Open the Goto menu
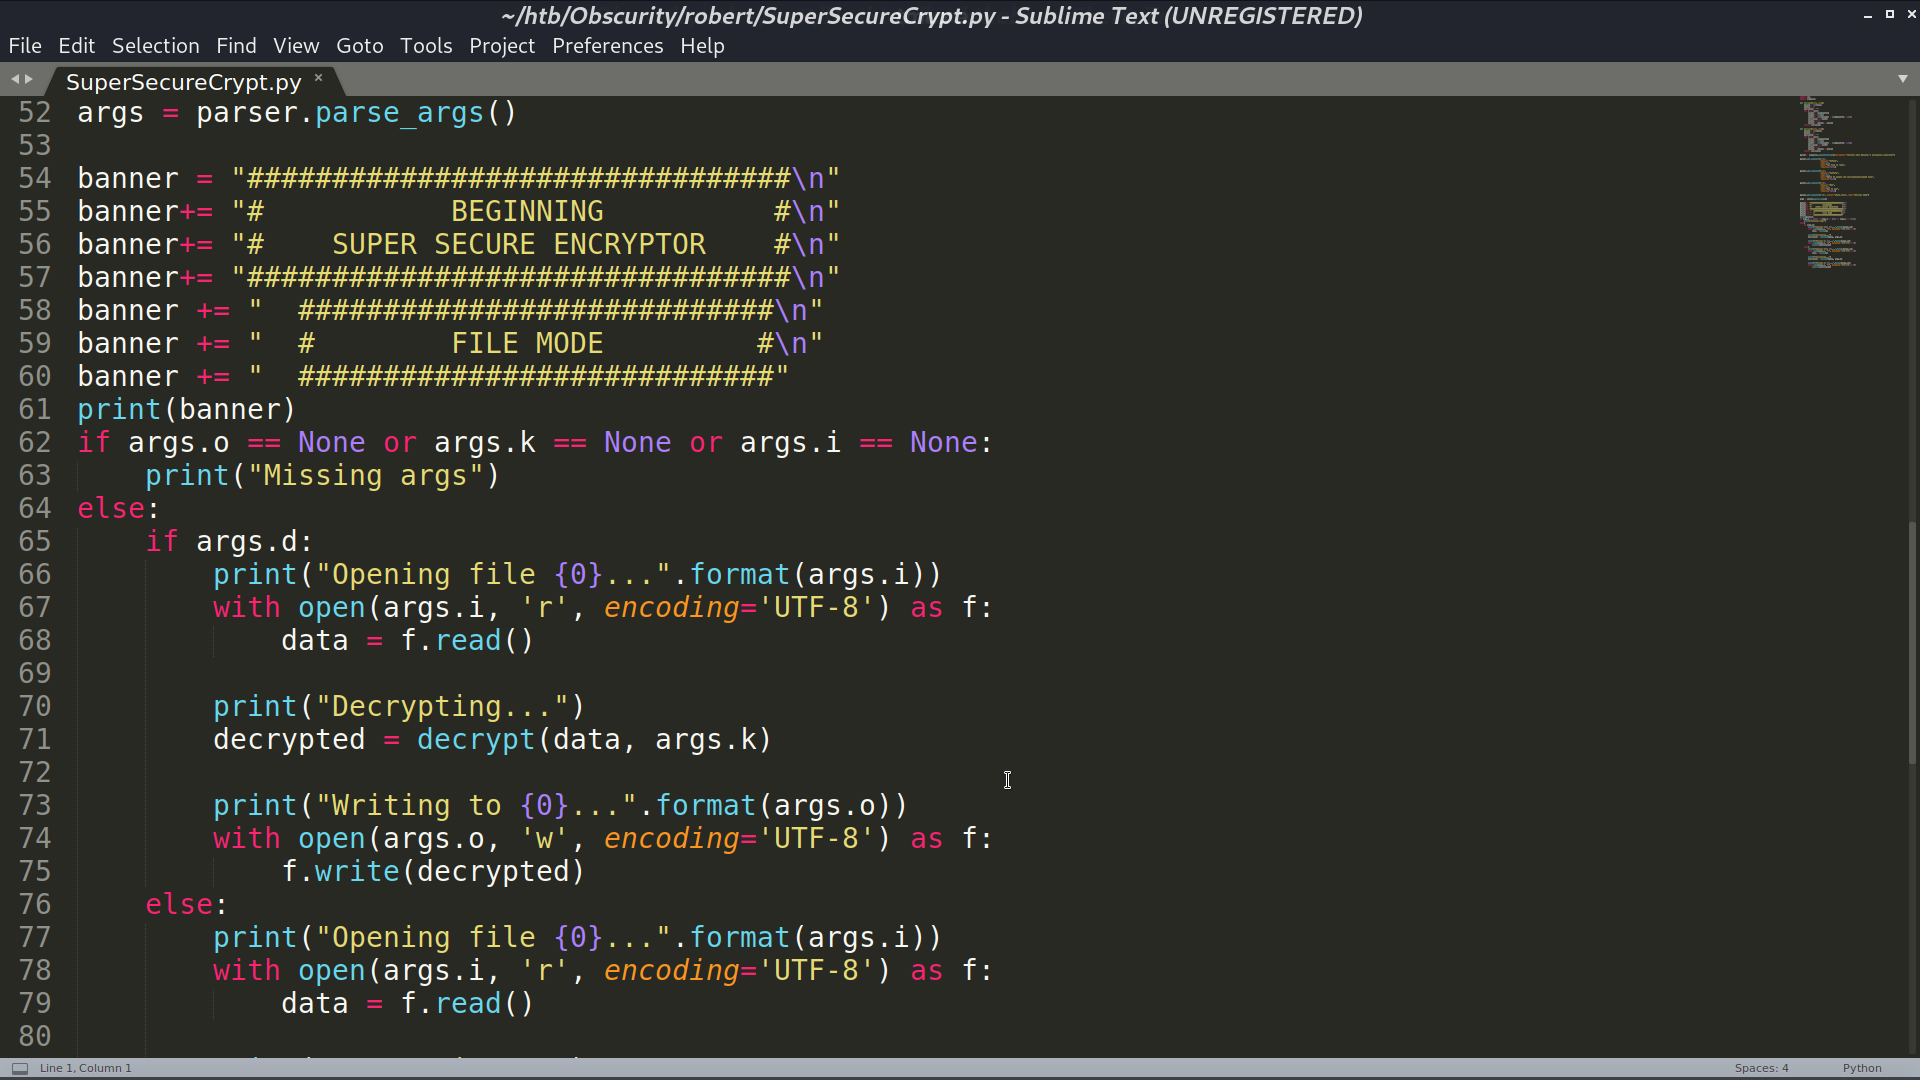This screenshot has height=1080, width=1920. click(x=359, y=46)
